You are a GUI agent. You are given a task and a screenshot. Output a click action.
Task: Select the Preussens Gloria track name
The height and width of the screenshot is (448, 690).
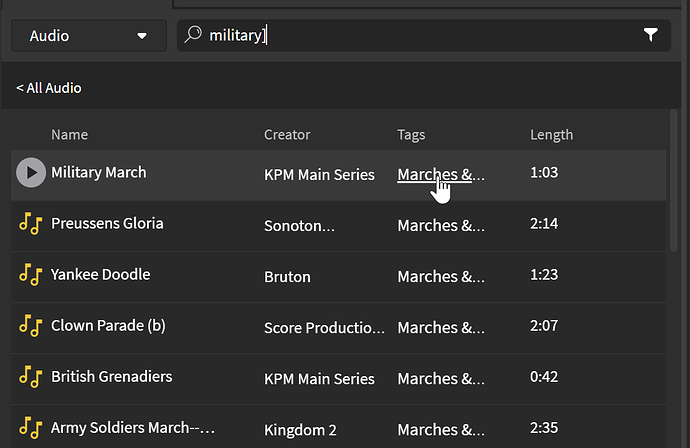pyautogui.click(x=107, y=224)
